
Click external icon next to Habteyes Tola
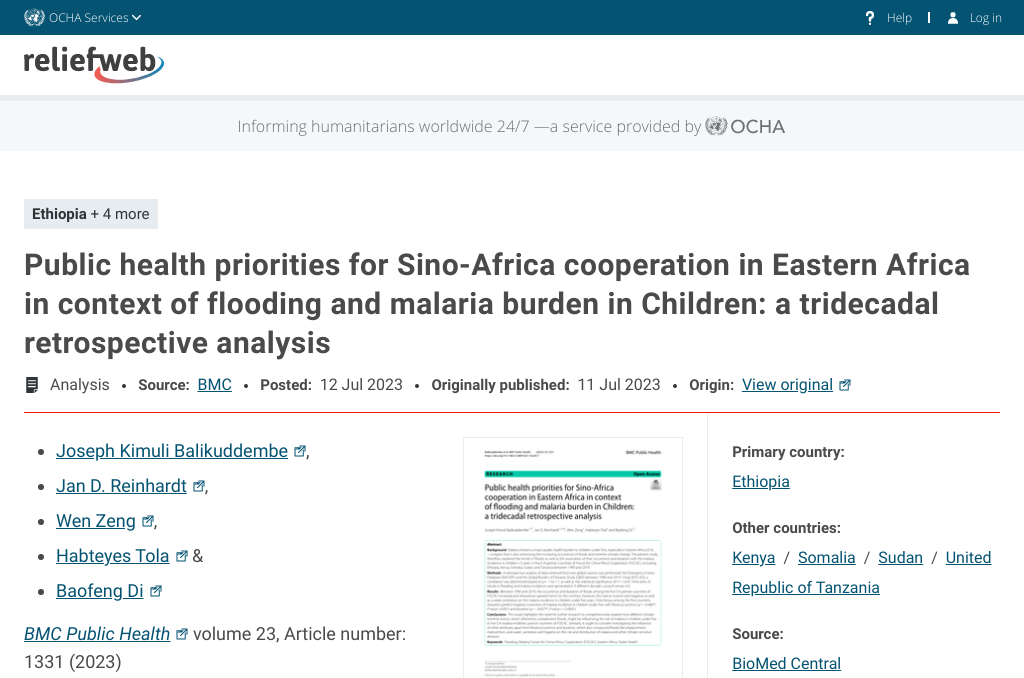tap(182, 556)
